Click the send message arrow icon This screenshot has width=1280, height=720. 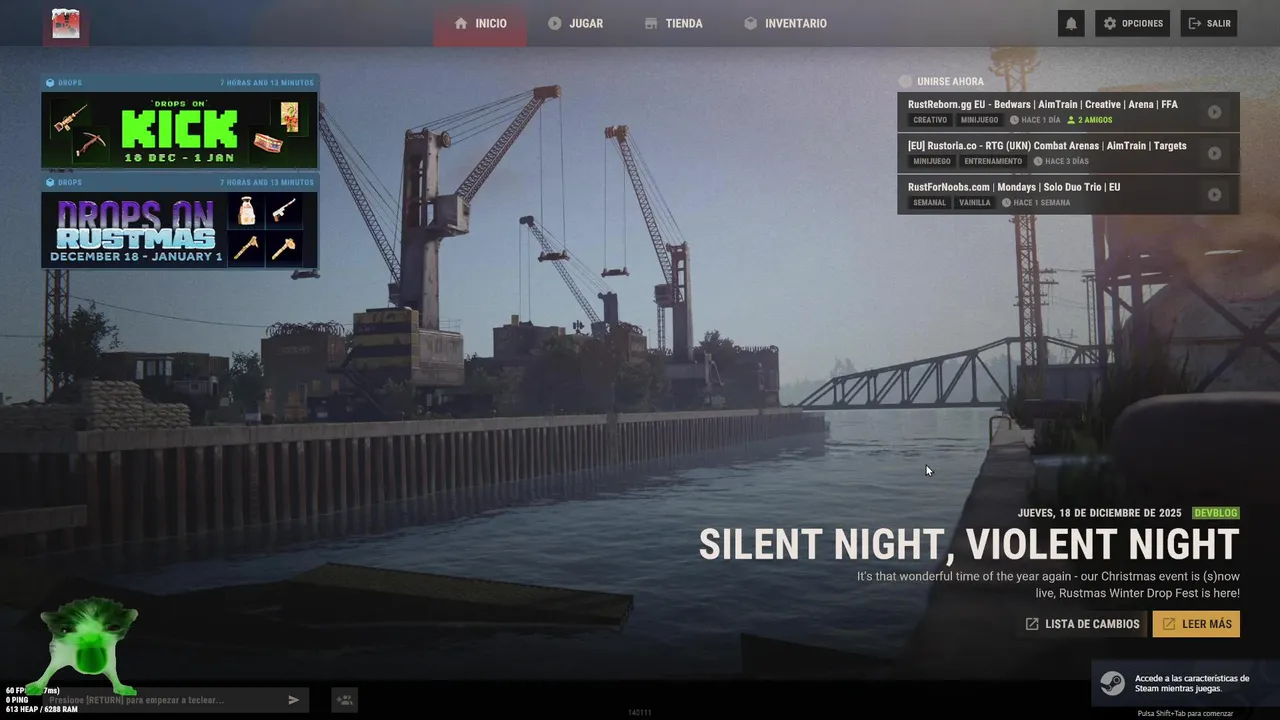click(x=294, y=700)
